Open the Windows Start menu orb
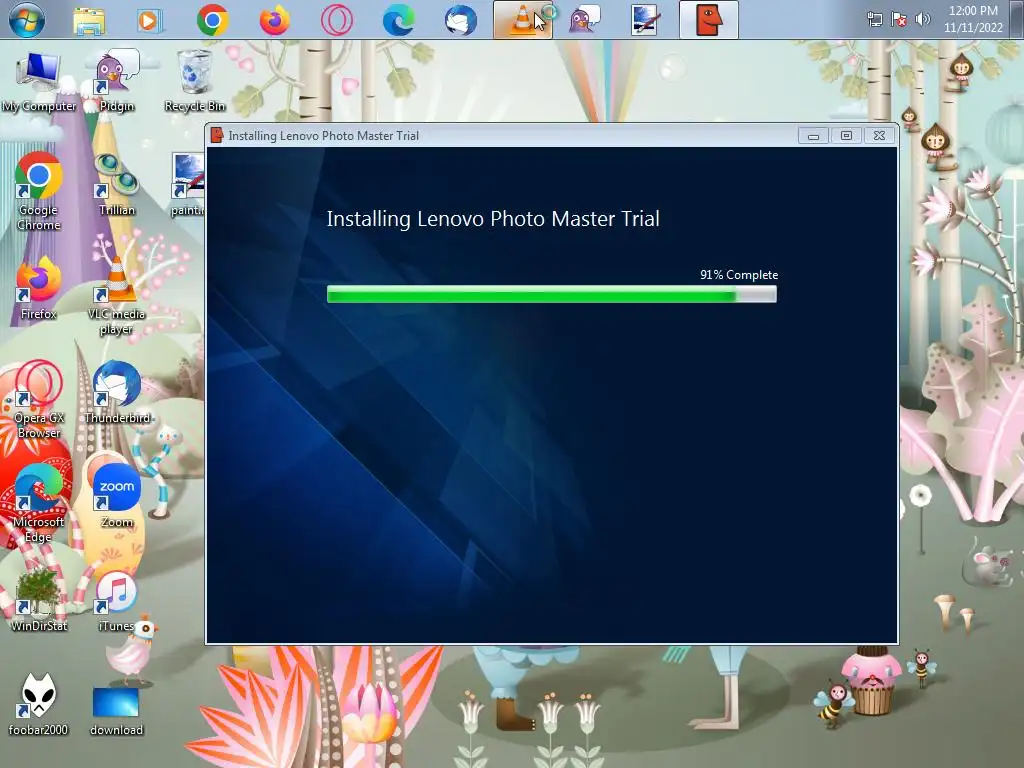This screenshot has width=1024, height=768. (x=27, y=20)
